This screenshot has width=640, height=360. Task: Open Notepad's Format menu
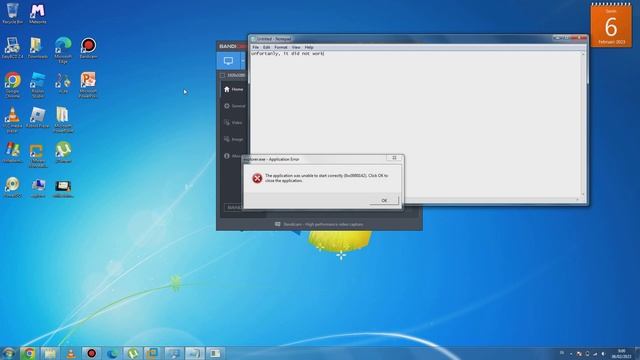[x=281, y=47]
